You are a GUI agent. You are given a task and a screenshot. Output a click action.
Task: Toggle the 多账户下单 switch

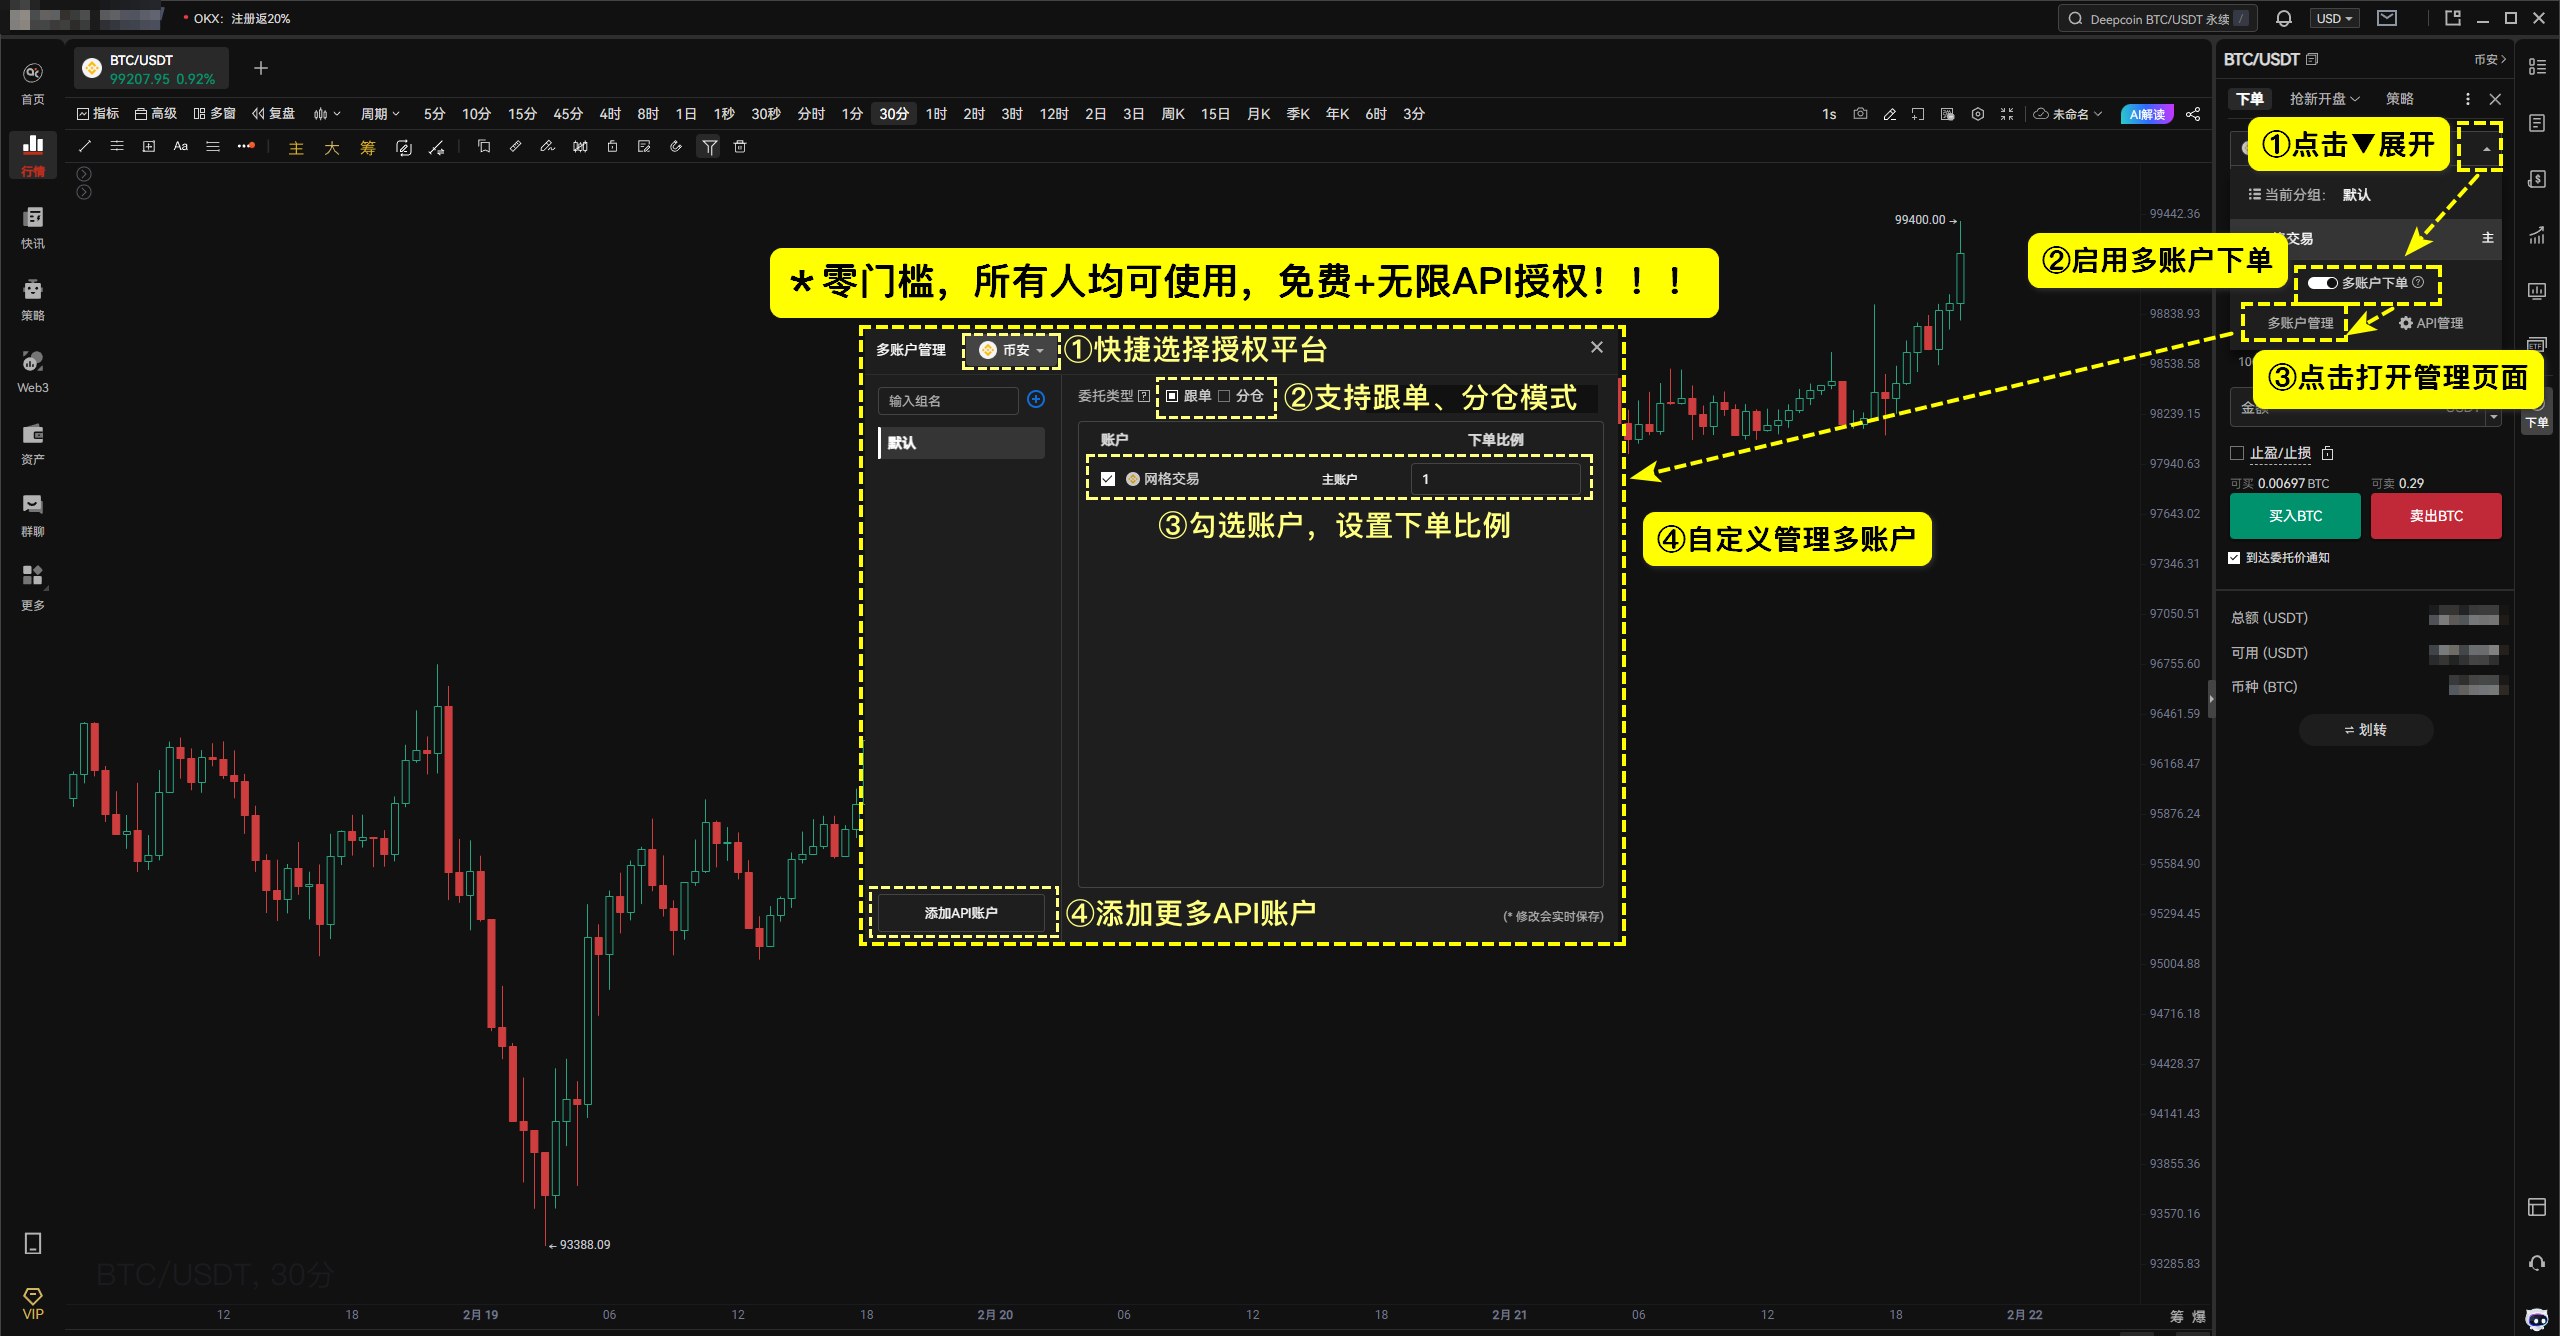2322,283
